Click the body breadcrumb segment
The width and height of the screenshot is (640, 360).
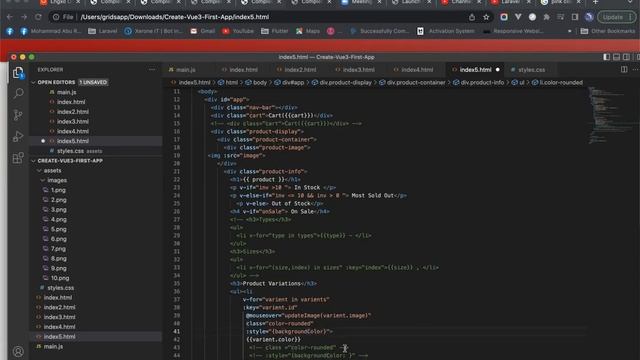[256, 82]
